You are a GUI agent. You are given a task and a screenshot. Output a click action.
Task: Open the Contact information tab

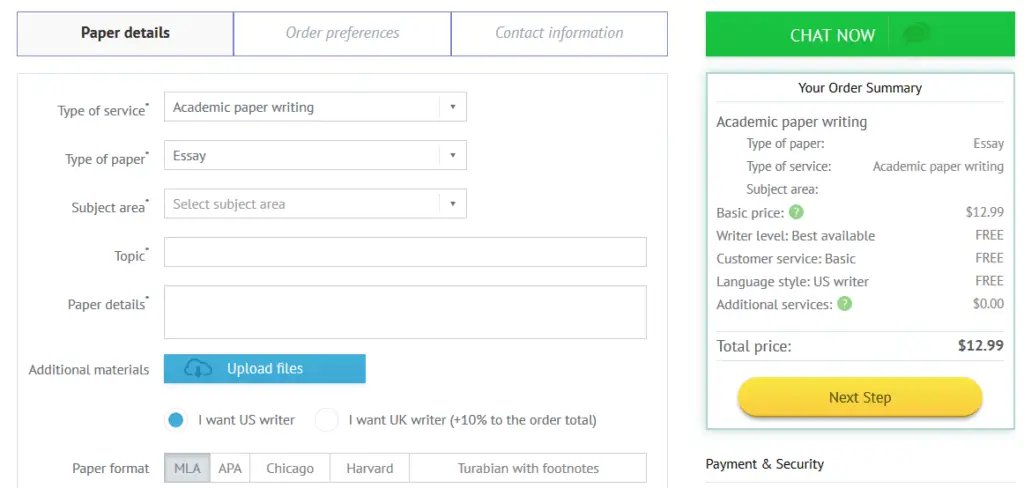coord(559,33)
